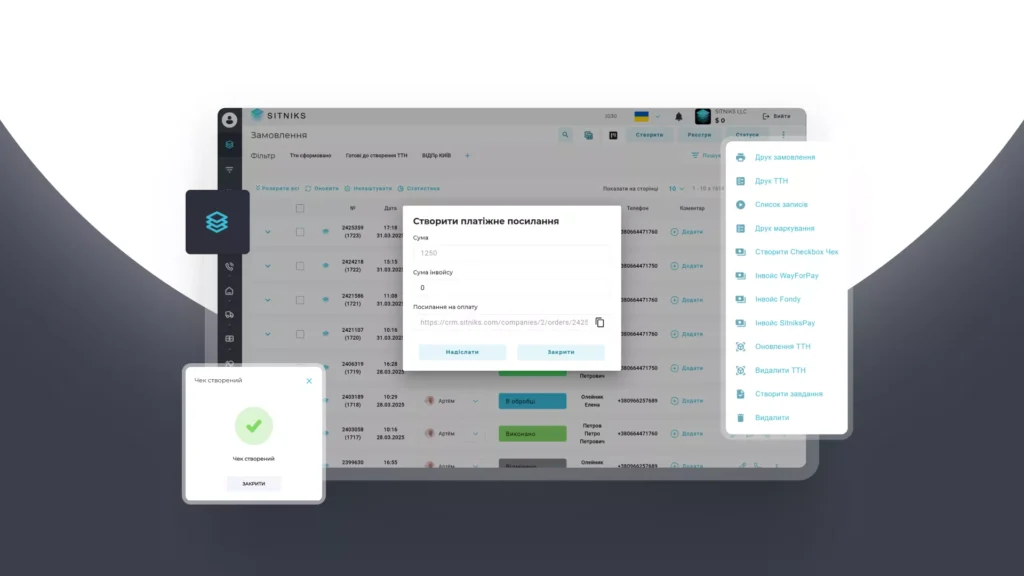Switch to the Ттн сформовано filter tab
This screenshot has width=1024, height=576.
(310, 155)
